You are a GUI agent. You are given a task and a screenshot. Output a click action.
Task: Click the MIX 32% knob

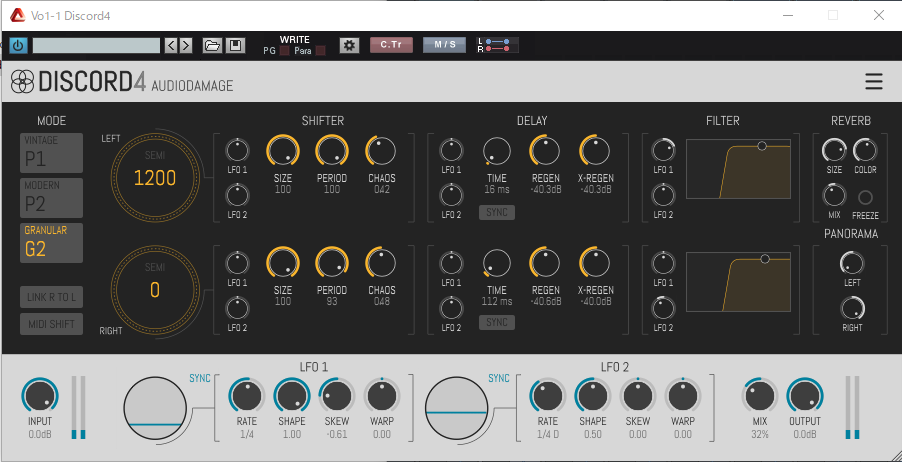[x=760, y=396]
